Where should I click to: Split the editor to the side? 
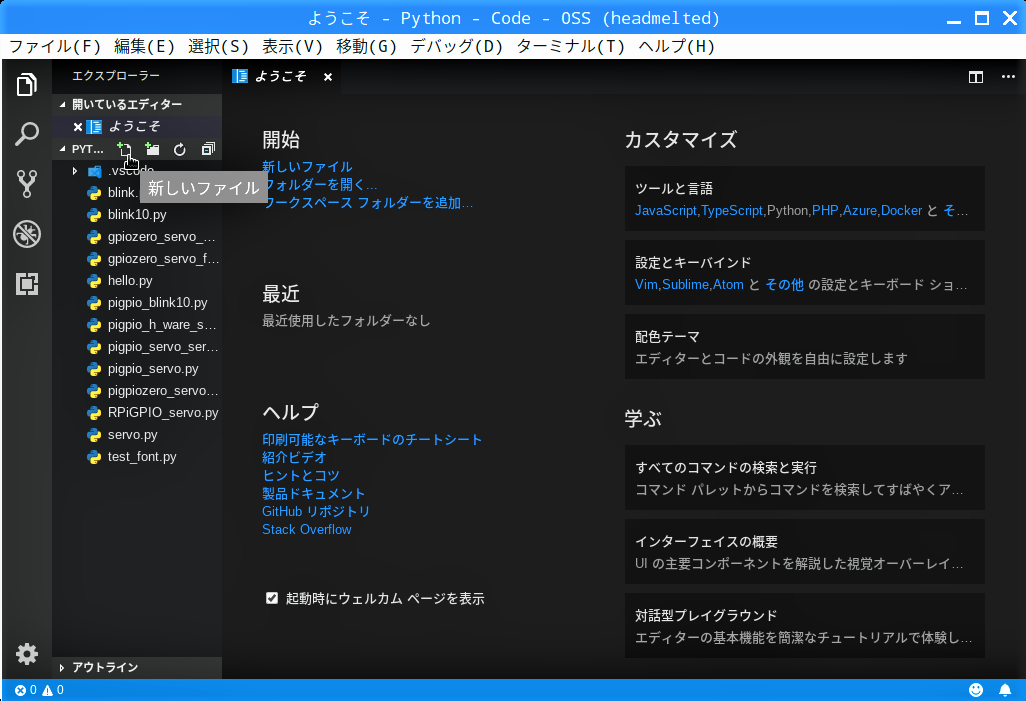click(976, 77)
